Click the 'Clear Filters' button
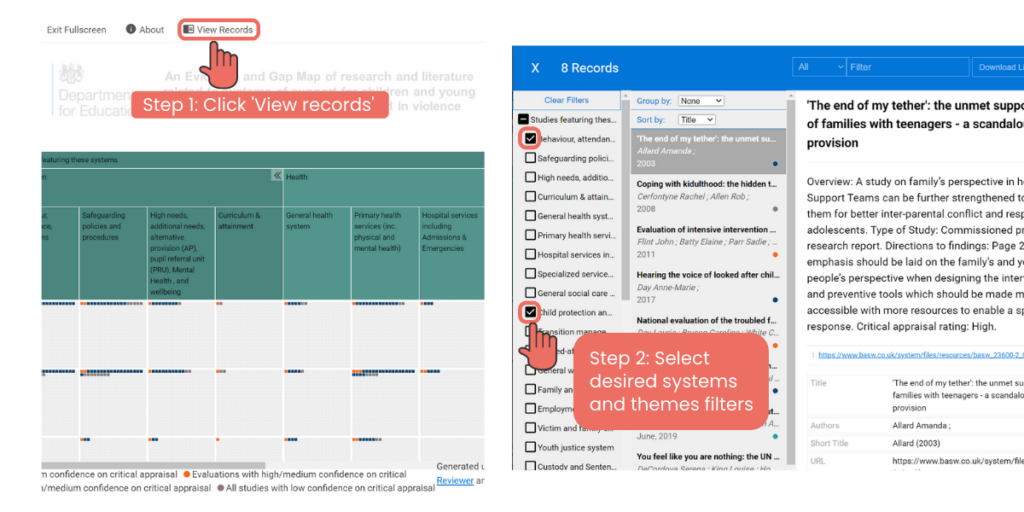Screen dimensions: 1024x512 click(566, 100)
